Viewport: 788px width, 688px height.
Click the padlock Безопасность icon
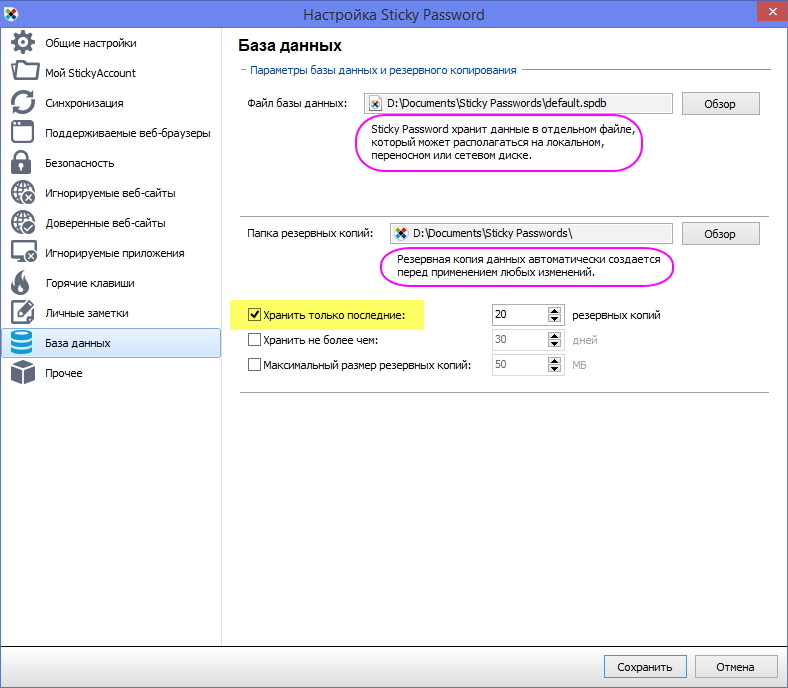21,162
